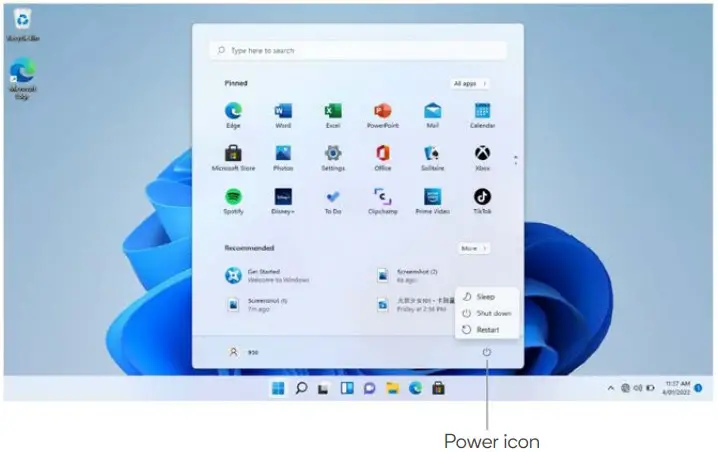
Task: Open Task View on the taskbar
Action: (x=324, y=388)
